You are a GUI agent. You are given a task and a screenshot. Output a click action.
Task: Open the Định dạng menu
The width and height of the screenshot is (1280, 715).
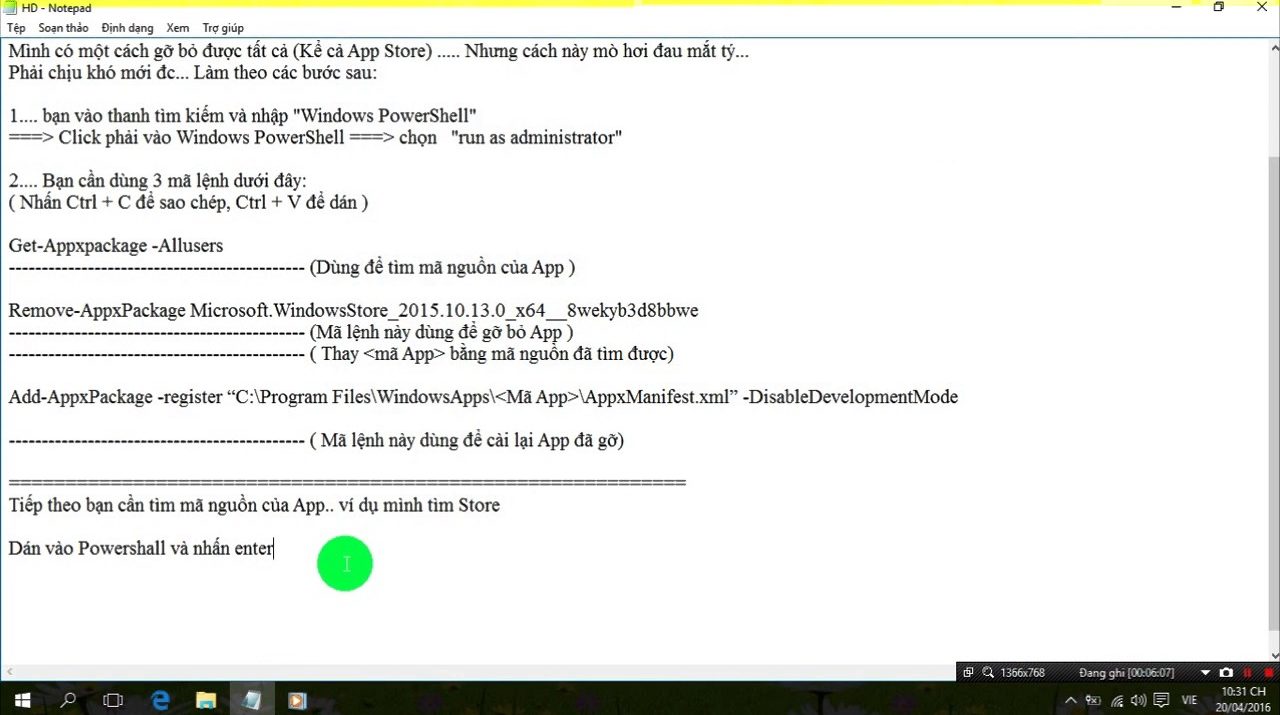[x=127, y=28]
